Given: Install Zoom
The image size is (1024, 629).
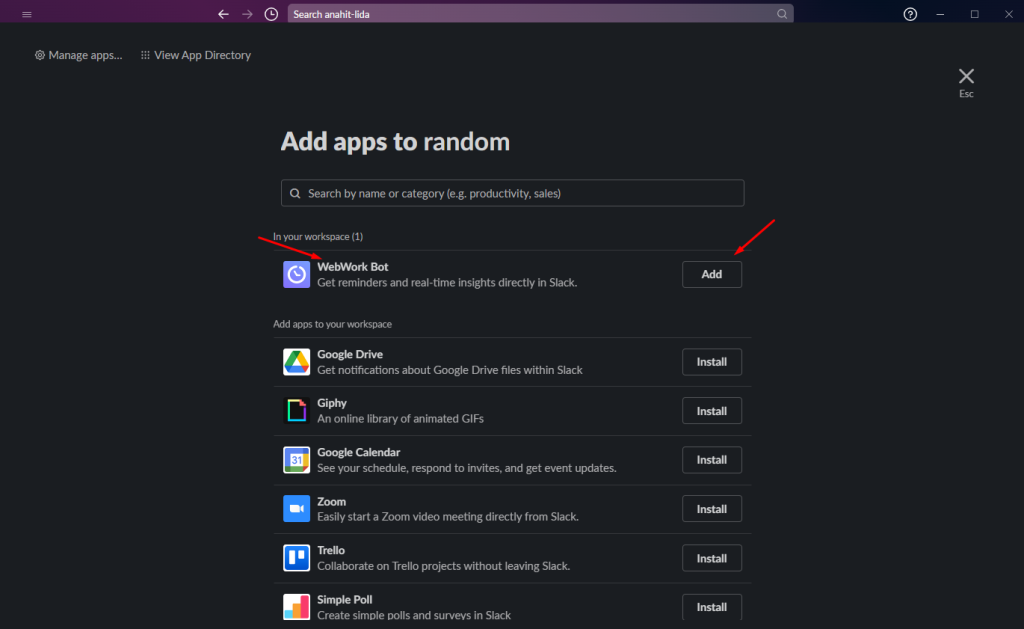Looking at the screenshot, I should 712,509.
